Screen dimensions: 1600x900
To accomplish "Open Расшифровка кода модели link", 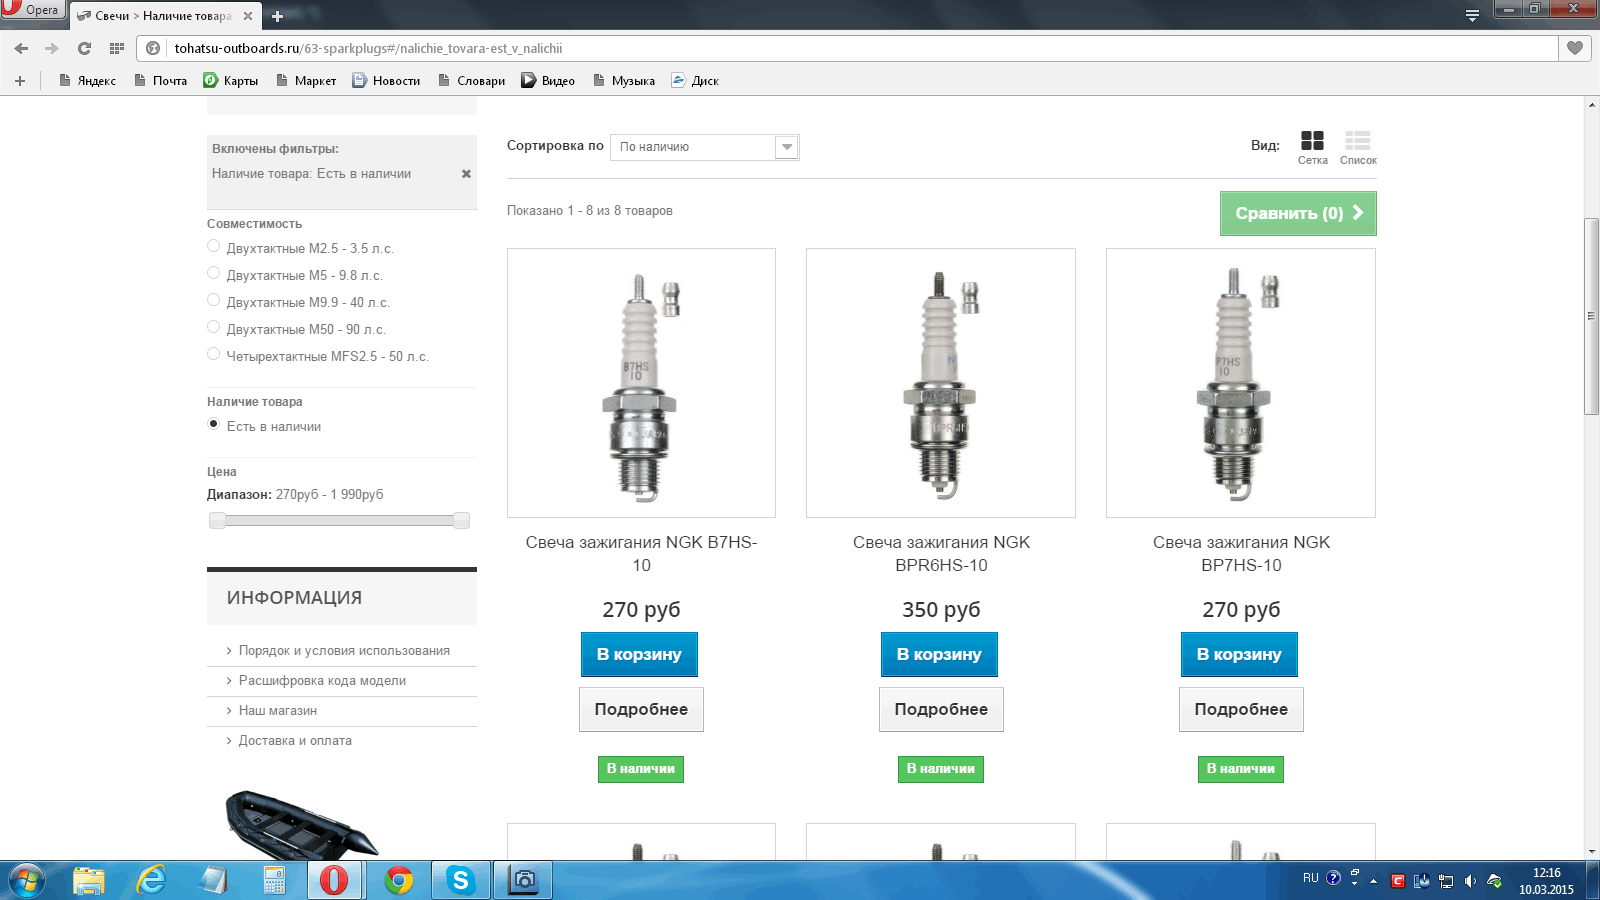I will point(322,681).
